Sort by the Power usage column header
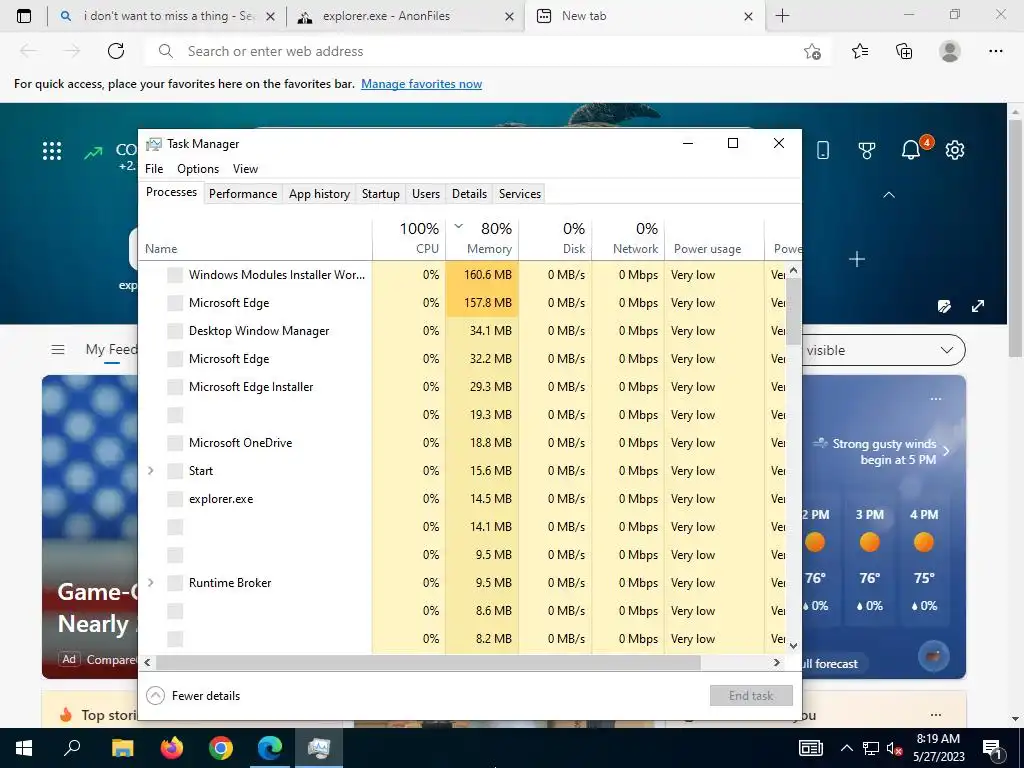This screenshot has height=768, width=1024. (714, 238)
